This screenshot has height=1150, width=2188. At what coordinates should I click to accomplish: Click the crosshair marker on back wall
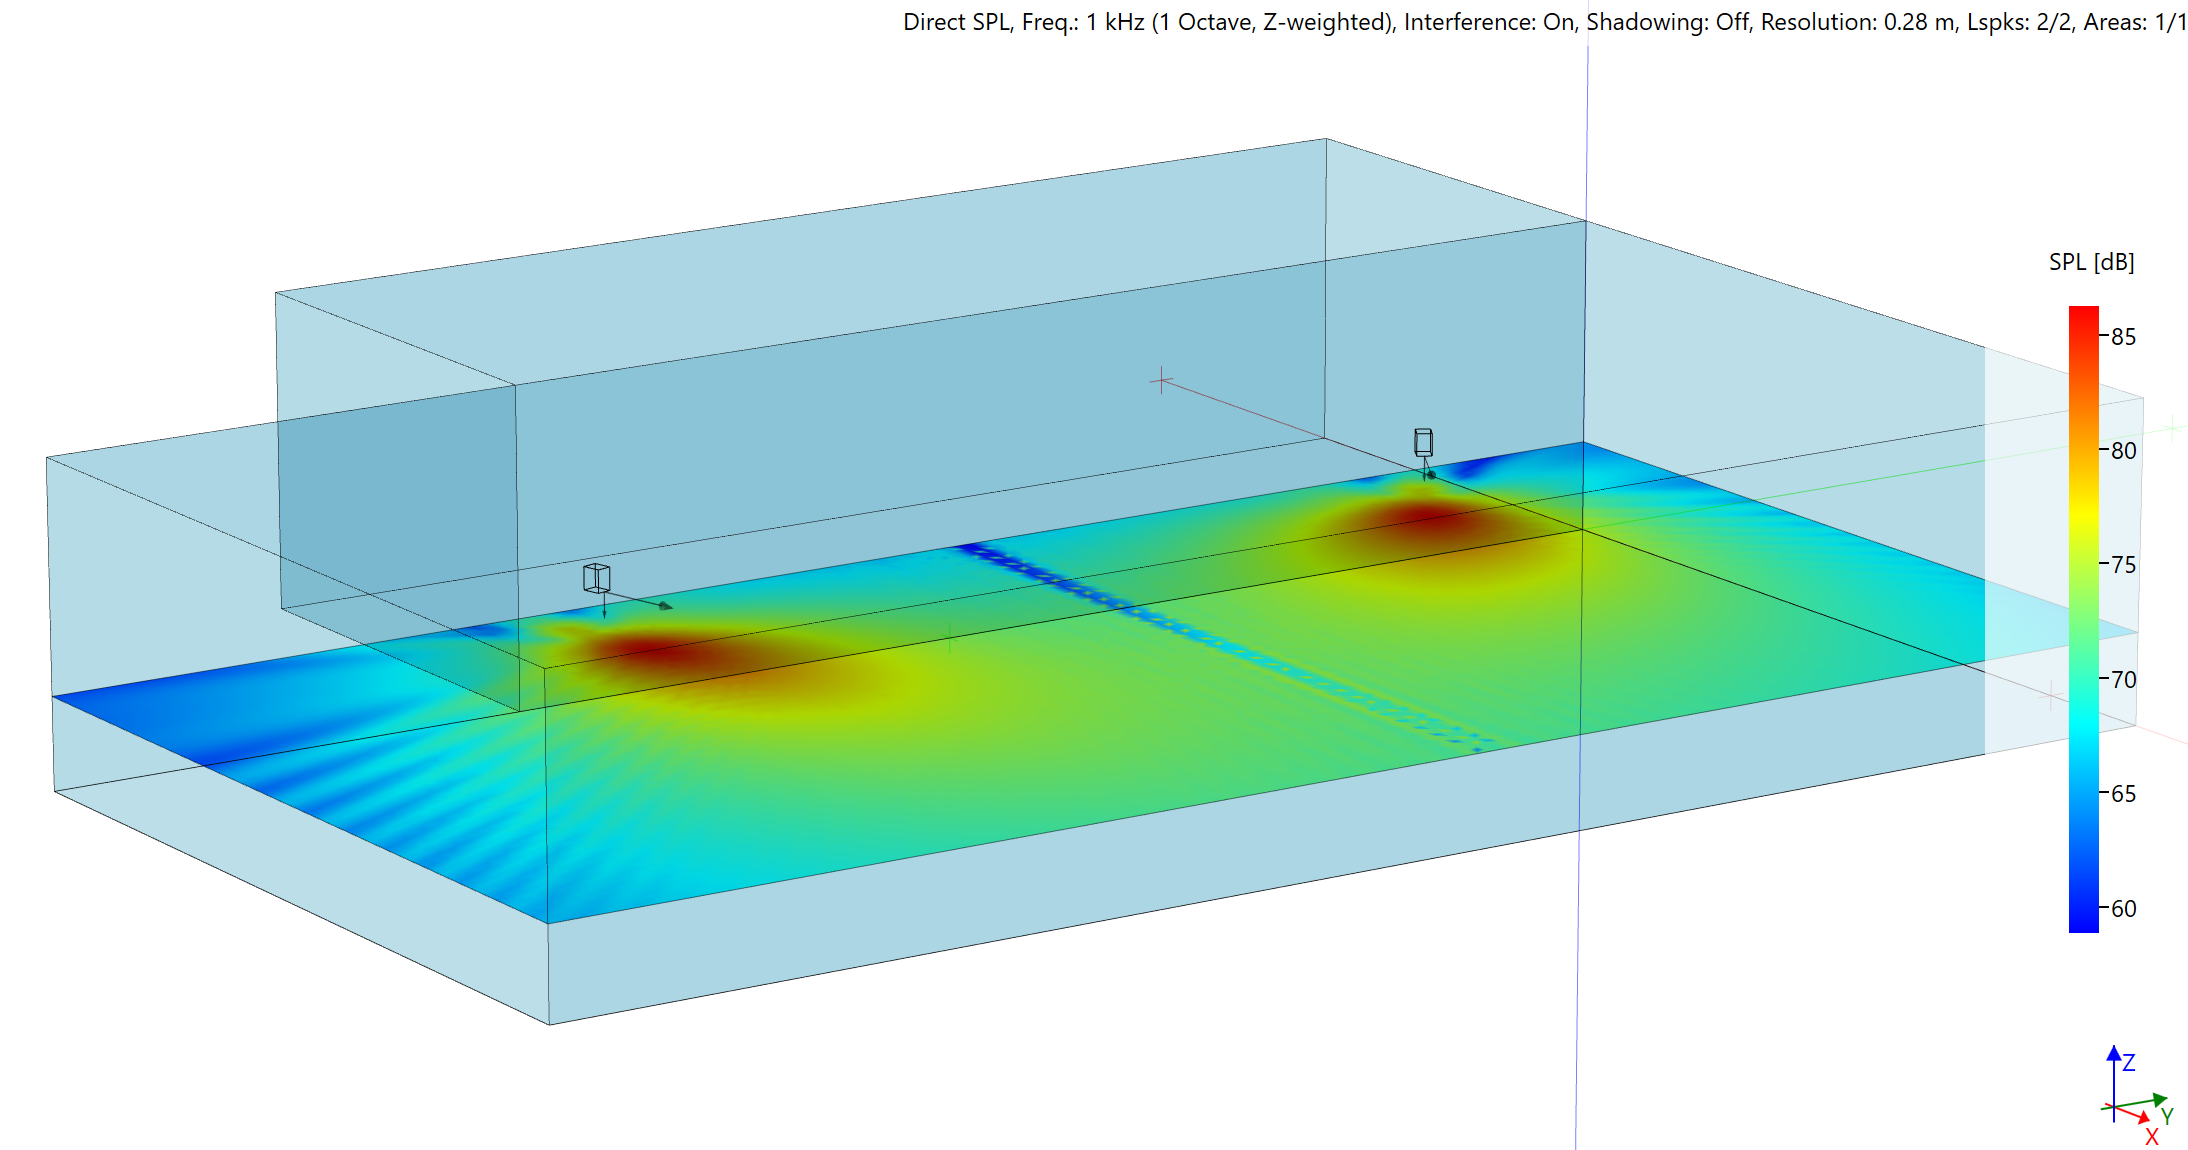click(x=1160, y=379)
